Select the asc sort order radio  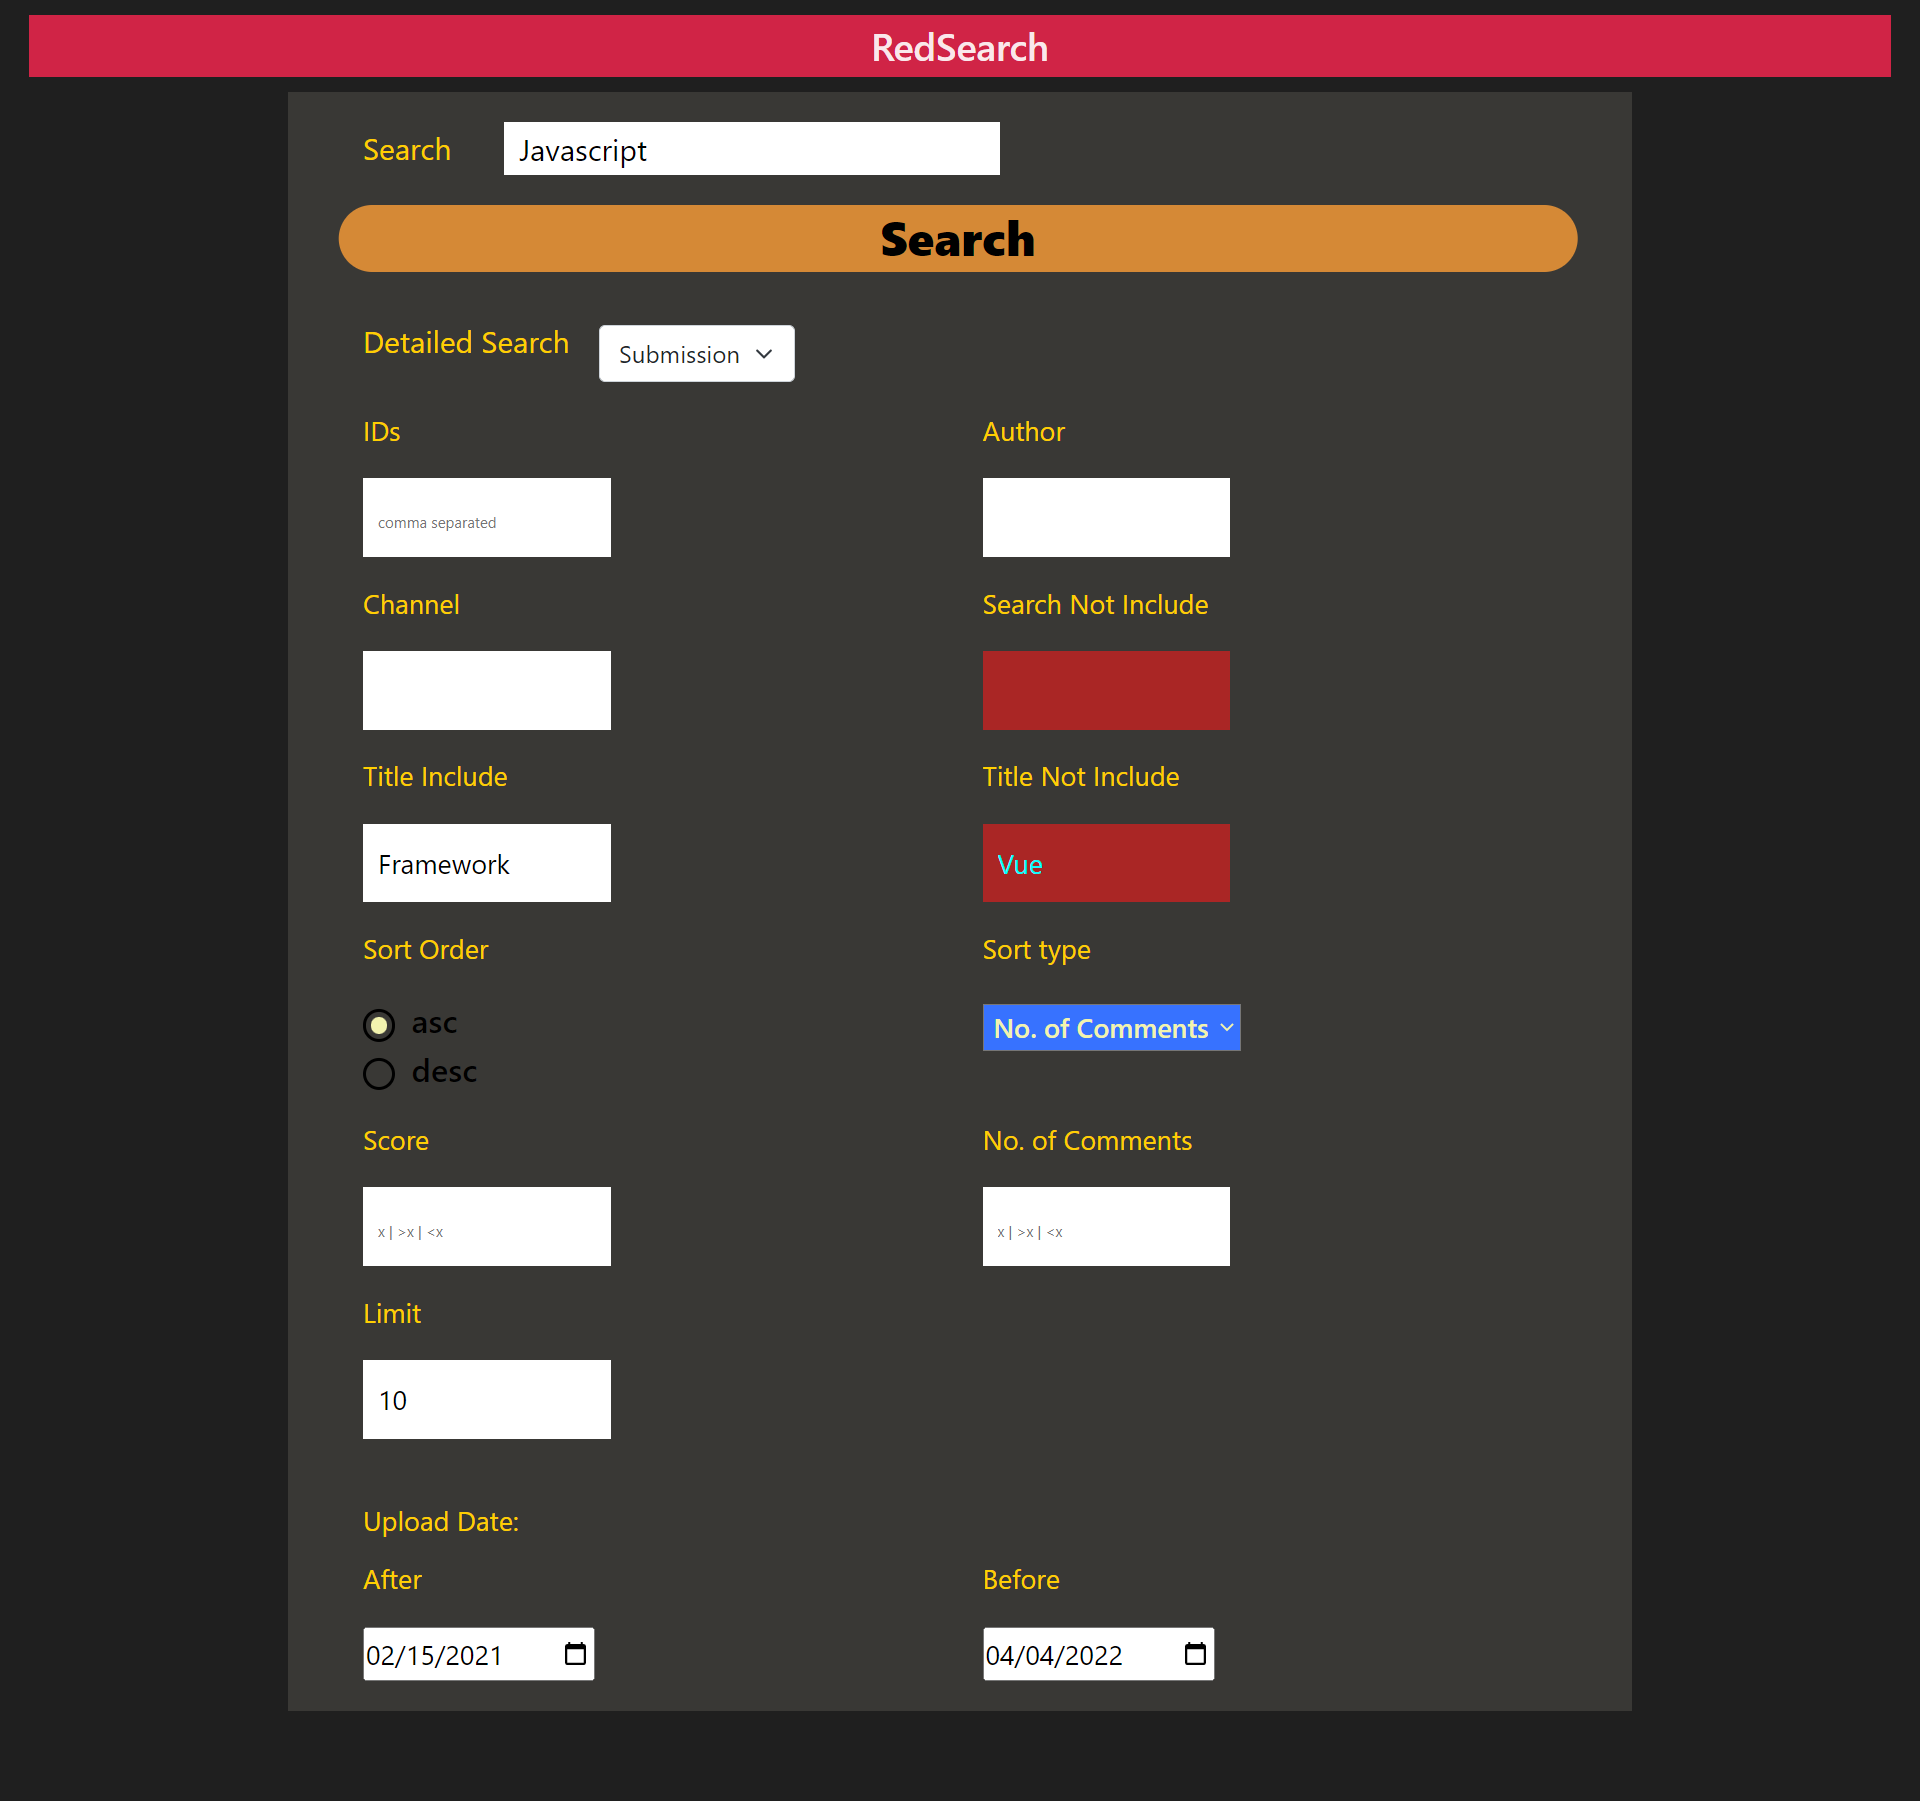[379, 1025]
